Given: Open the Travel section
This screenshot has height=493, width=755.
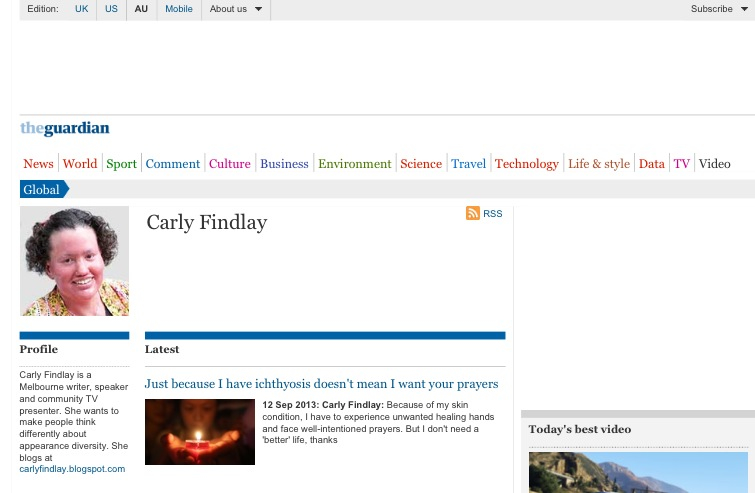Looking at the screenshot, I should 469,164.
